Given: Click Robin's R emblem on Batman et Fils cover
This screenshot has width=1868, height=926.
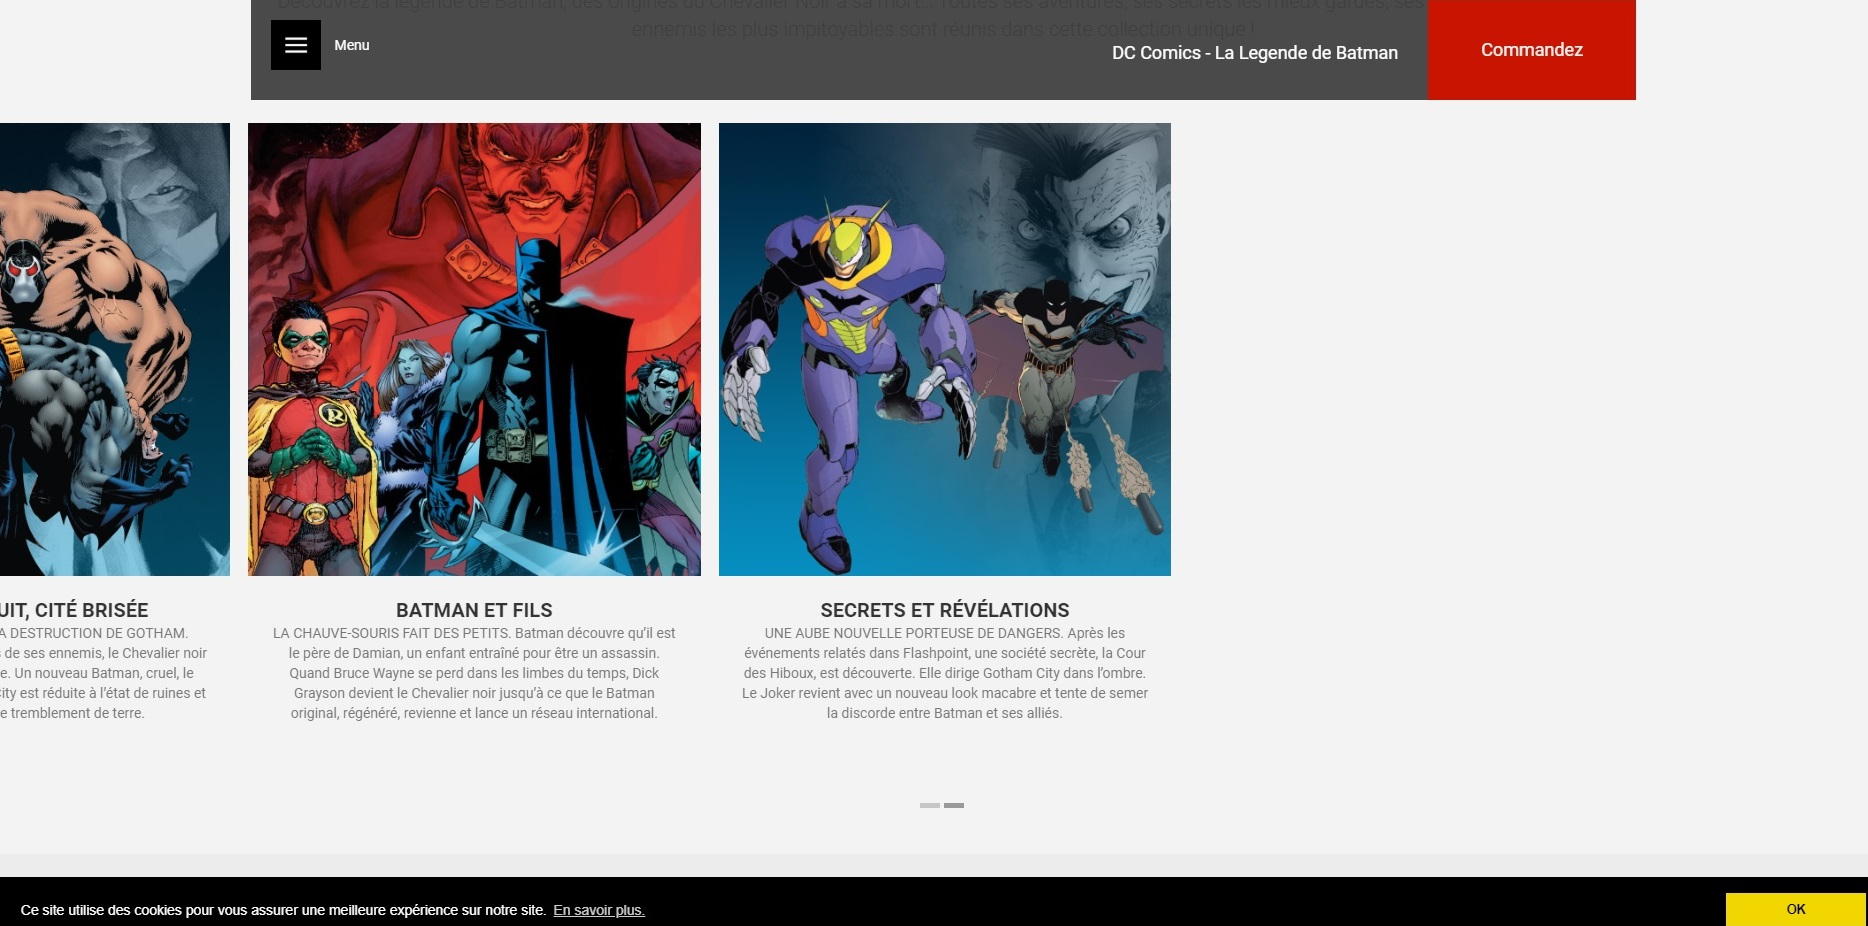Looking at the screenshot, I should pyautogui.click(x=332, y=413).
